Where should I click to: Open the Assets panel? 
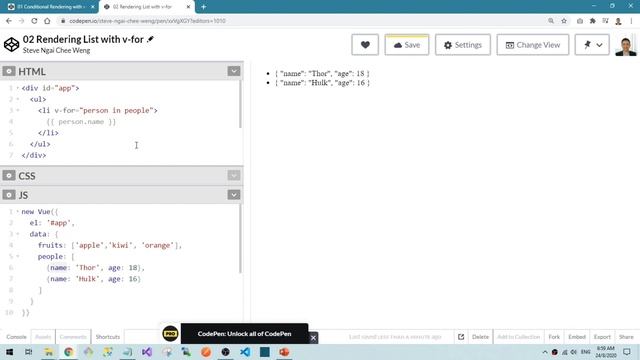[x=43, y=337]
